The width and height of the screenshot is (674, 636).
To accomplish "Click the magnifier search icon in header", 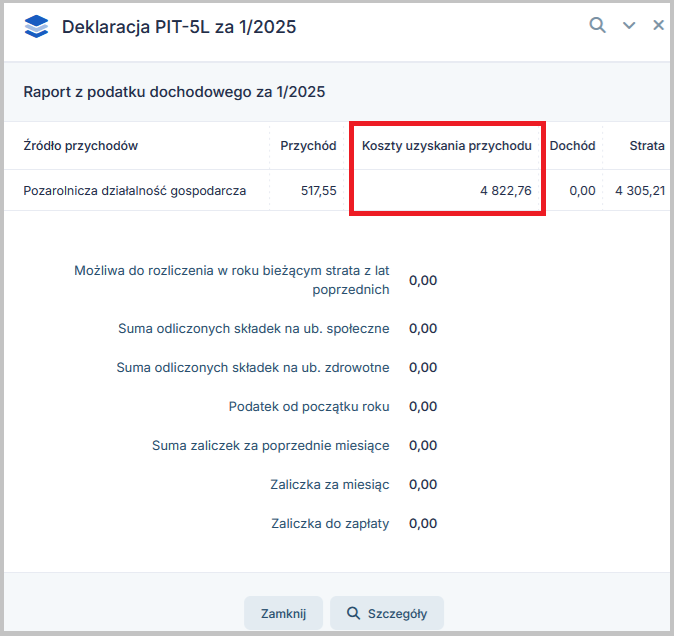I will [597, 25].
